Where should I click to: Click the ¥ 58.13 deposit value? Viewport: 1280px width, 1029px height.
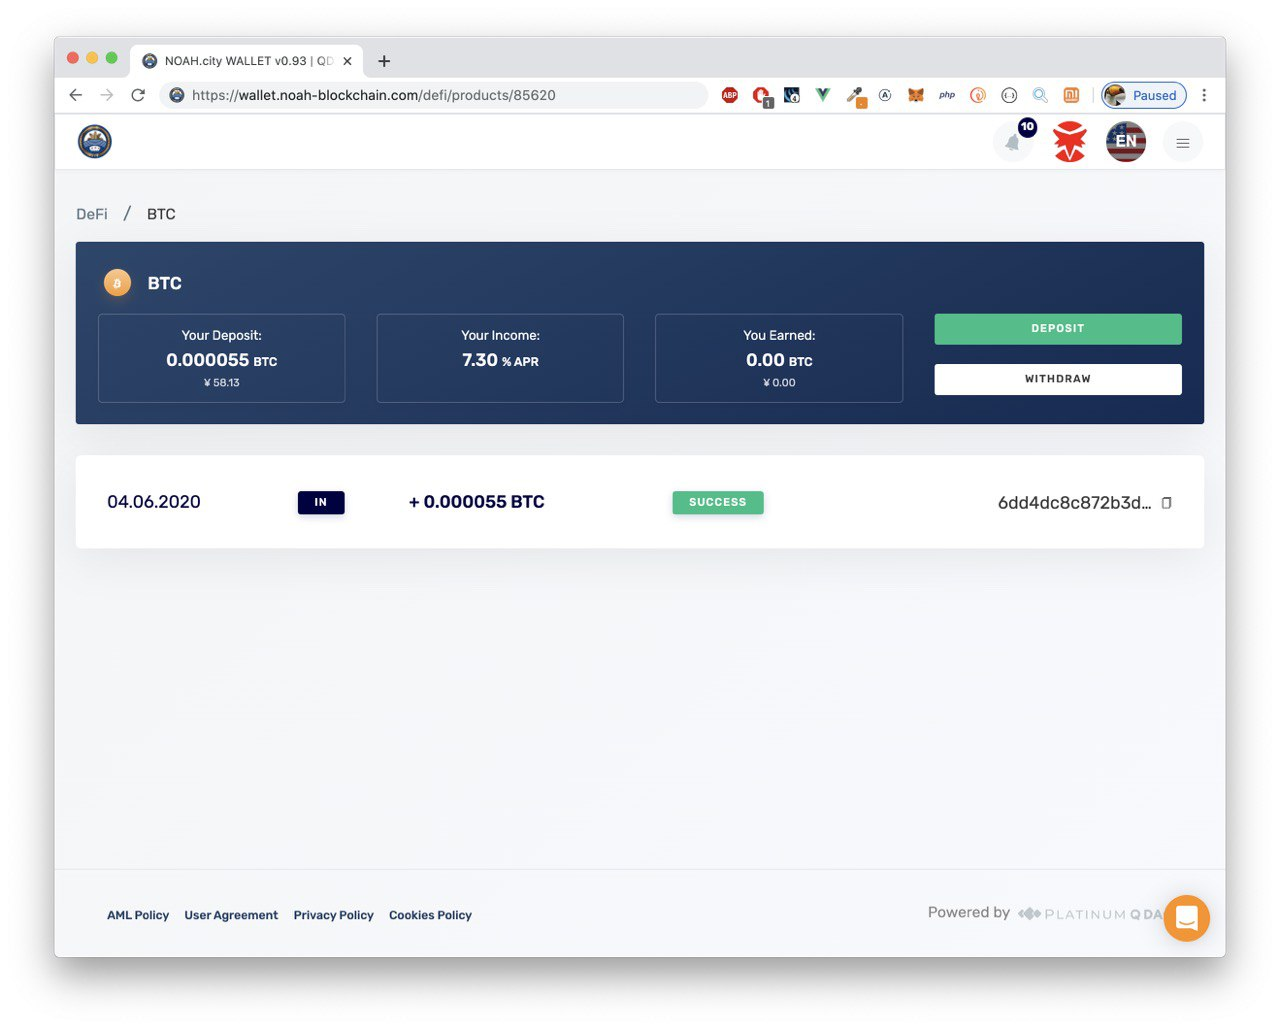click(x=222, y=382)
